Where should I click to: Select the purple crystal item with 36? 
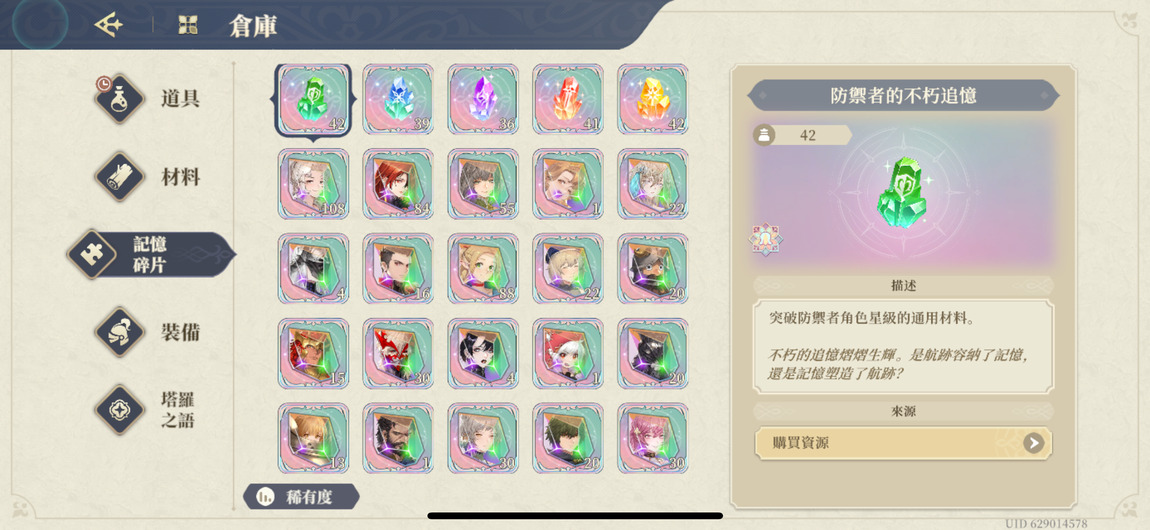coord(483,99)
